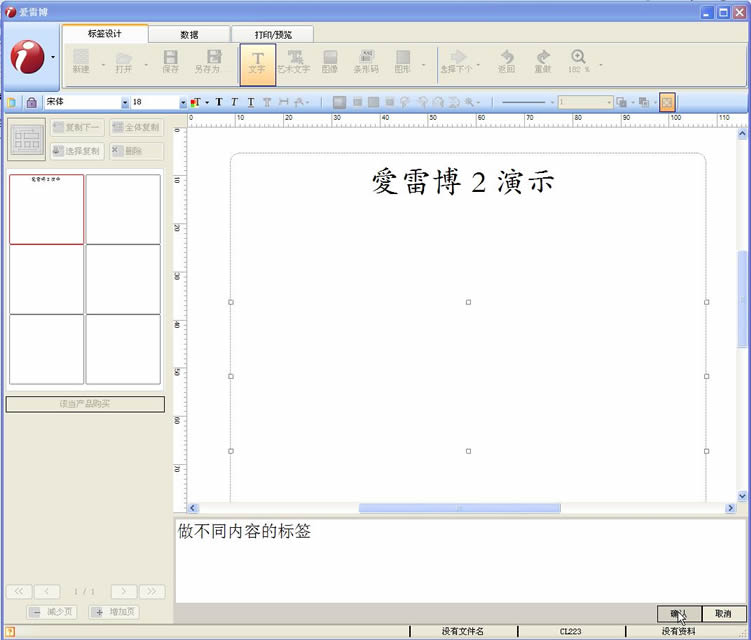Click the 打开 open file icon
This screenshot has height=640, width=751.
pos(124,62)
